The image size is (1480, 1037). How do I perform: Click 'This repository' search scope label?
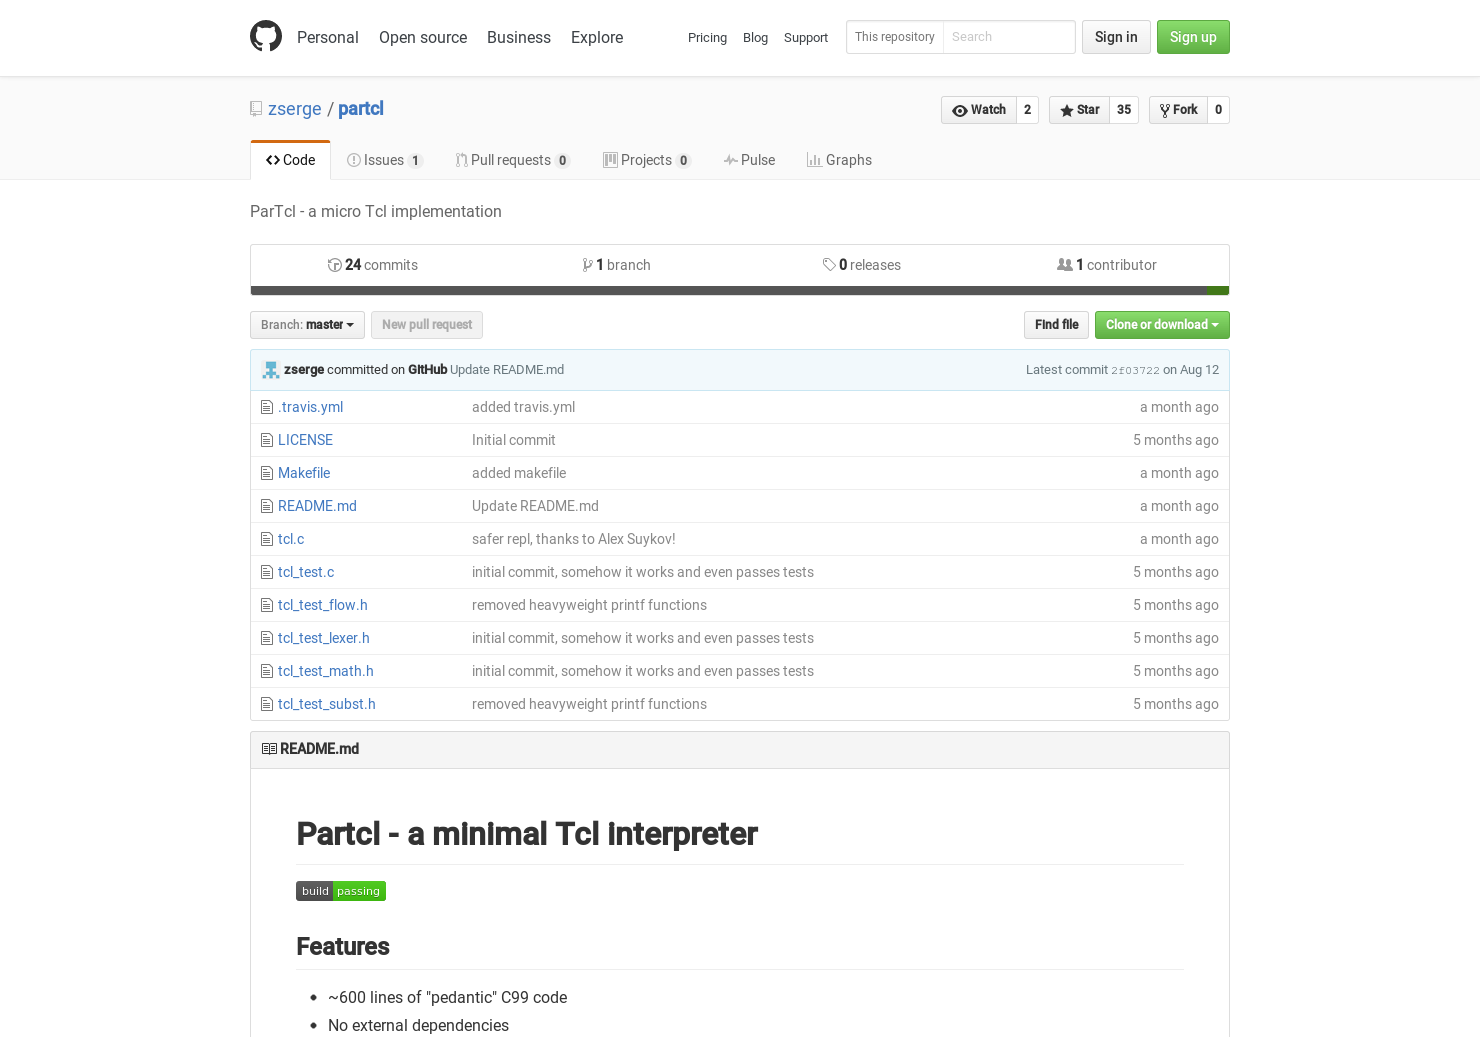[x=895, y=37]
